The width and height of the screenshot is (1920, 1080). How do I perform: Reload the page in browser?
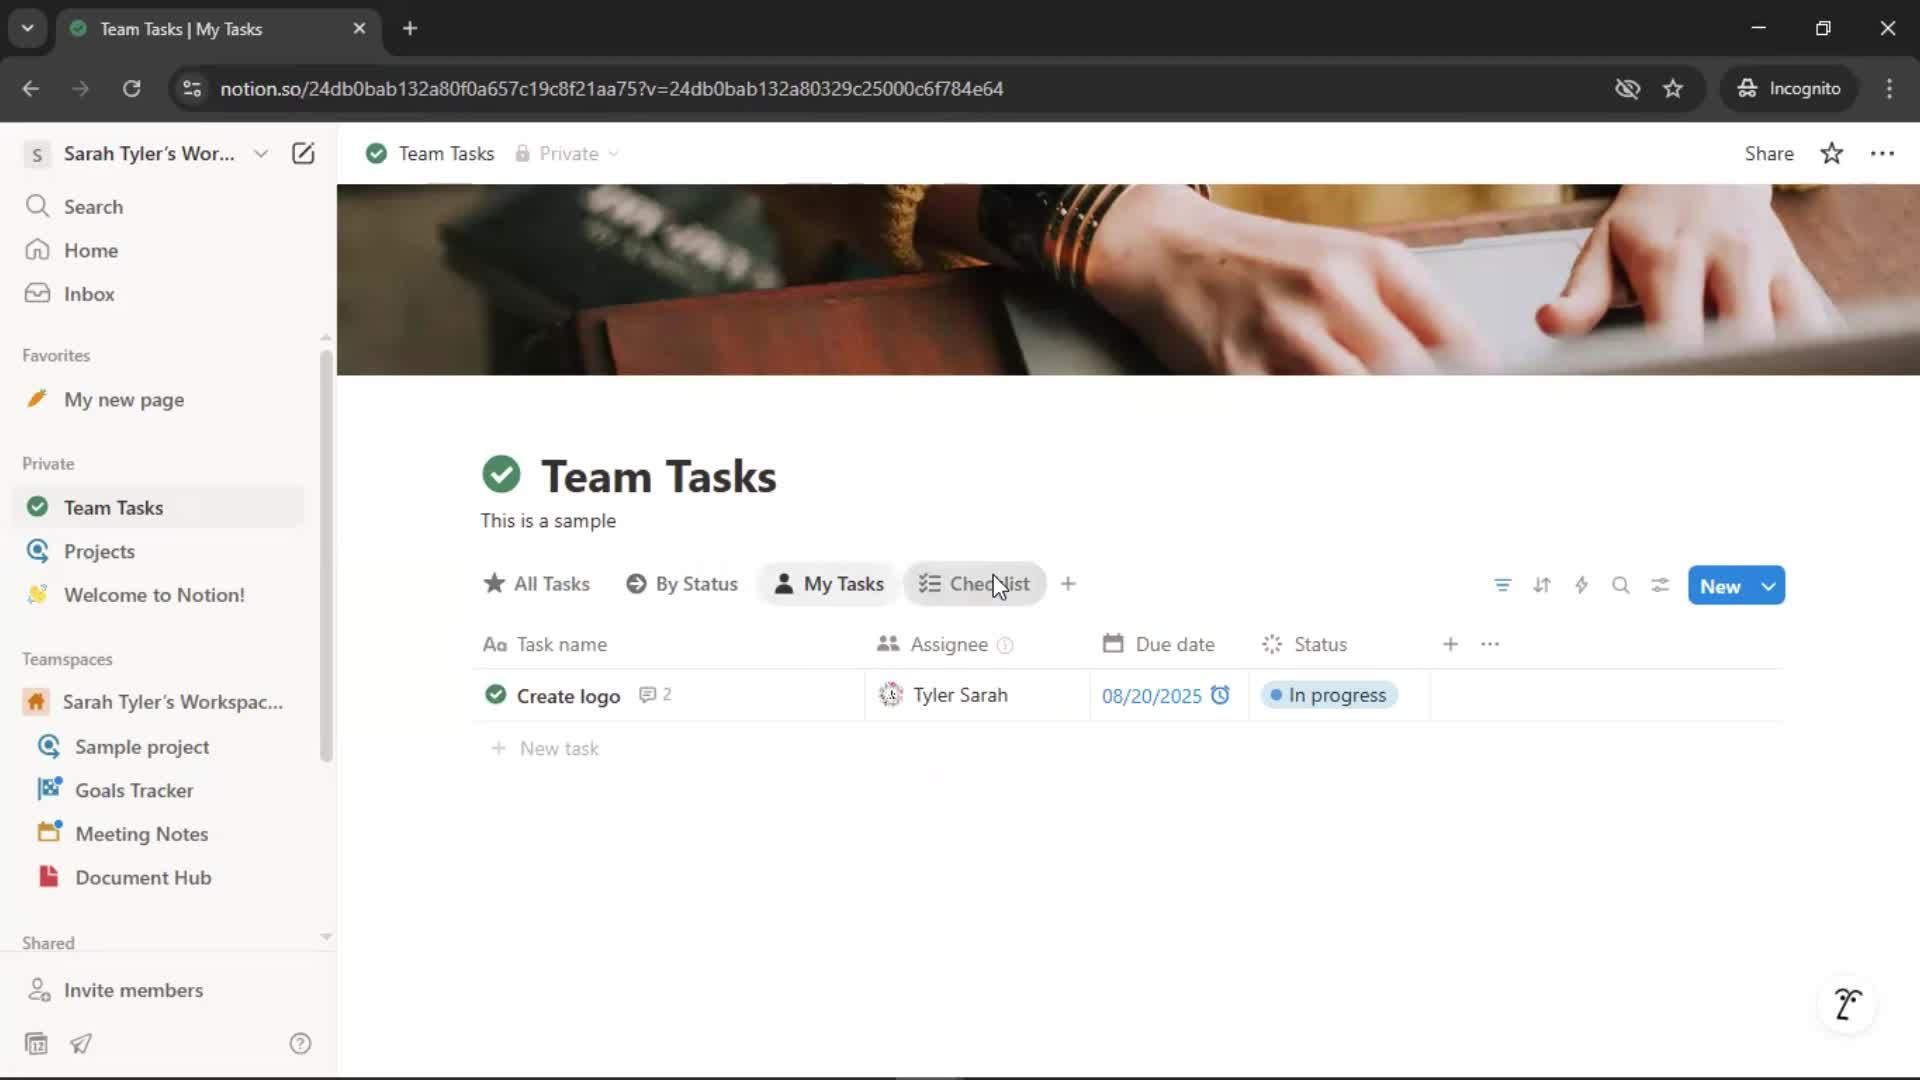tap(131, 88)
